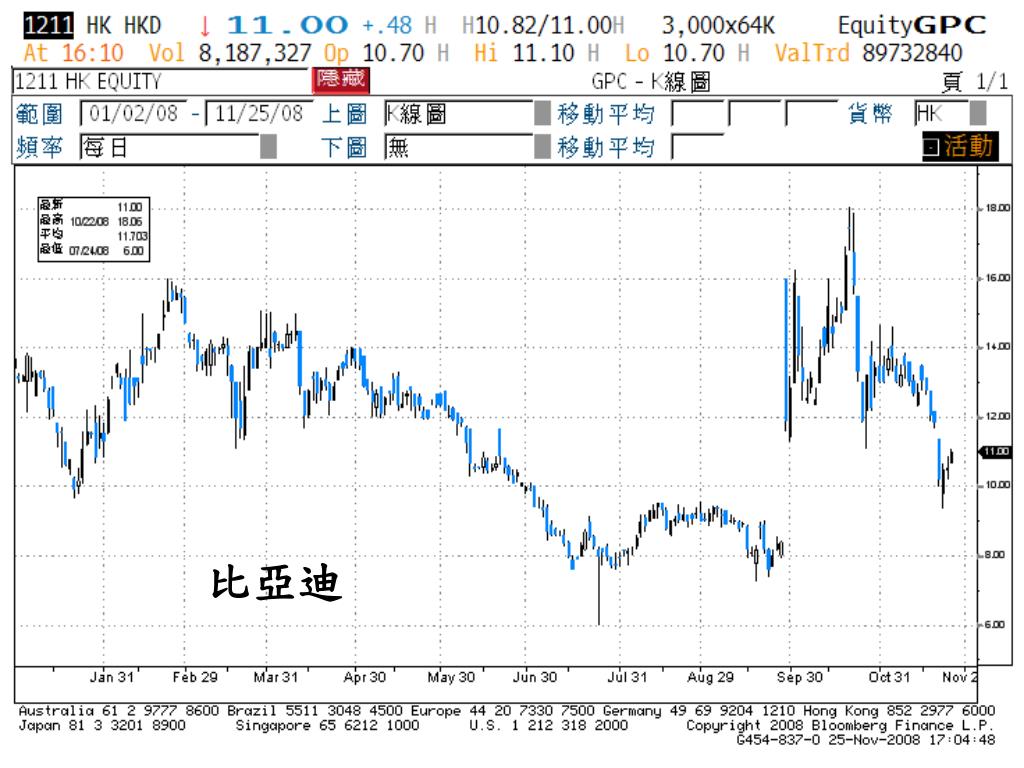Image resolution: width=1024 pixels, height=768 pixels.
Task: Click the red 隱藏 hide button
Action: (x=340, y=80)
